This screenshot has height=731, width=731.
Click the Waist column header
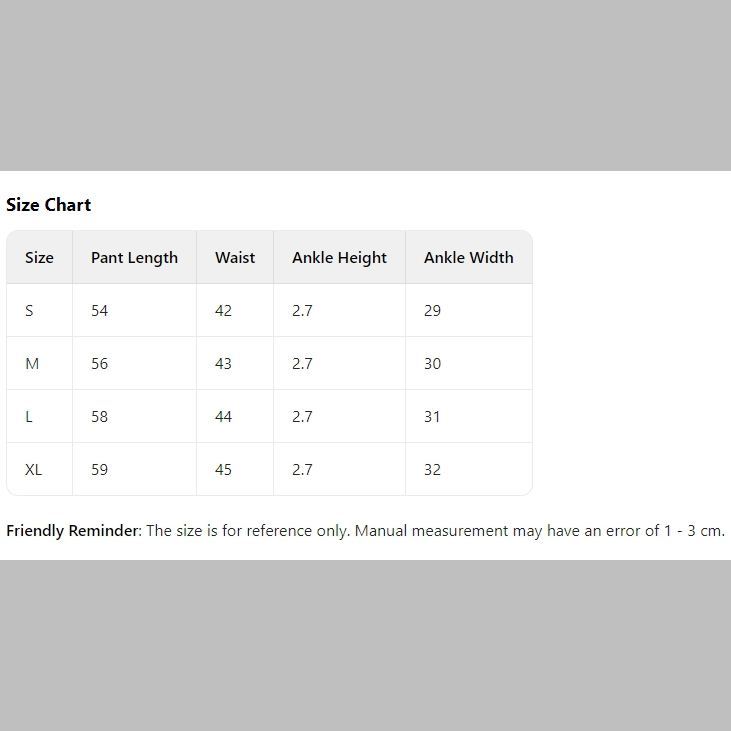tap(235, 258)
